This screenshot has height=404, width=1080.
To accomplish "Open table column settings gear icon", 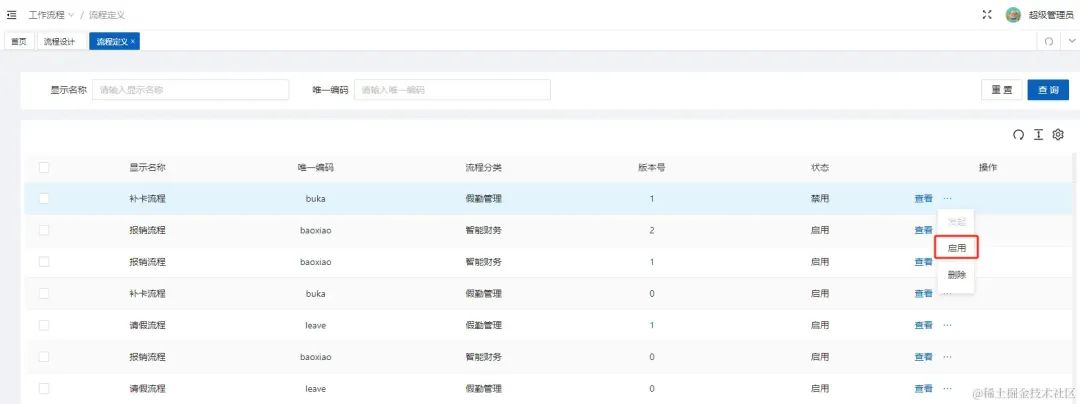I will tap(1059, 135).
